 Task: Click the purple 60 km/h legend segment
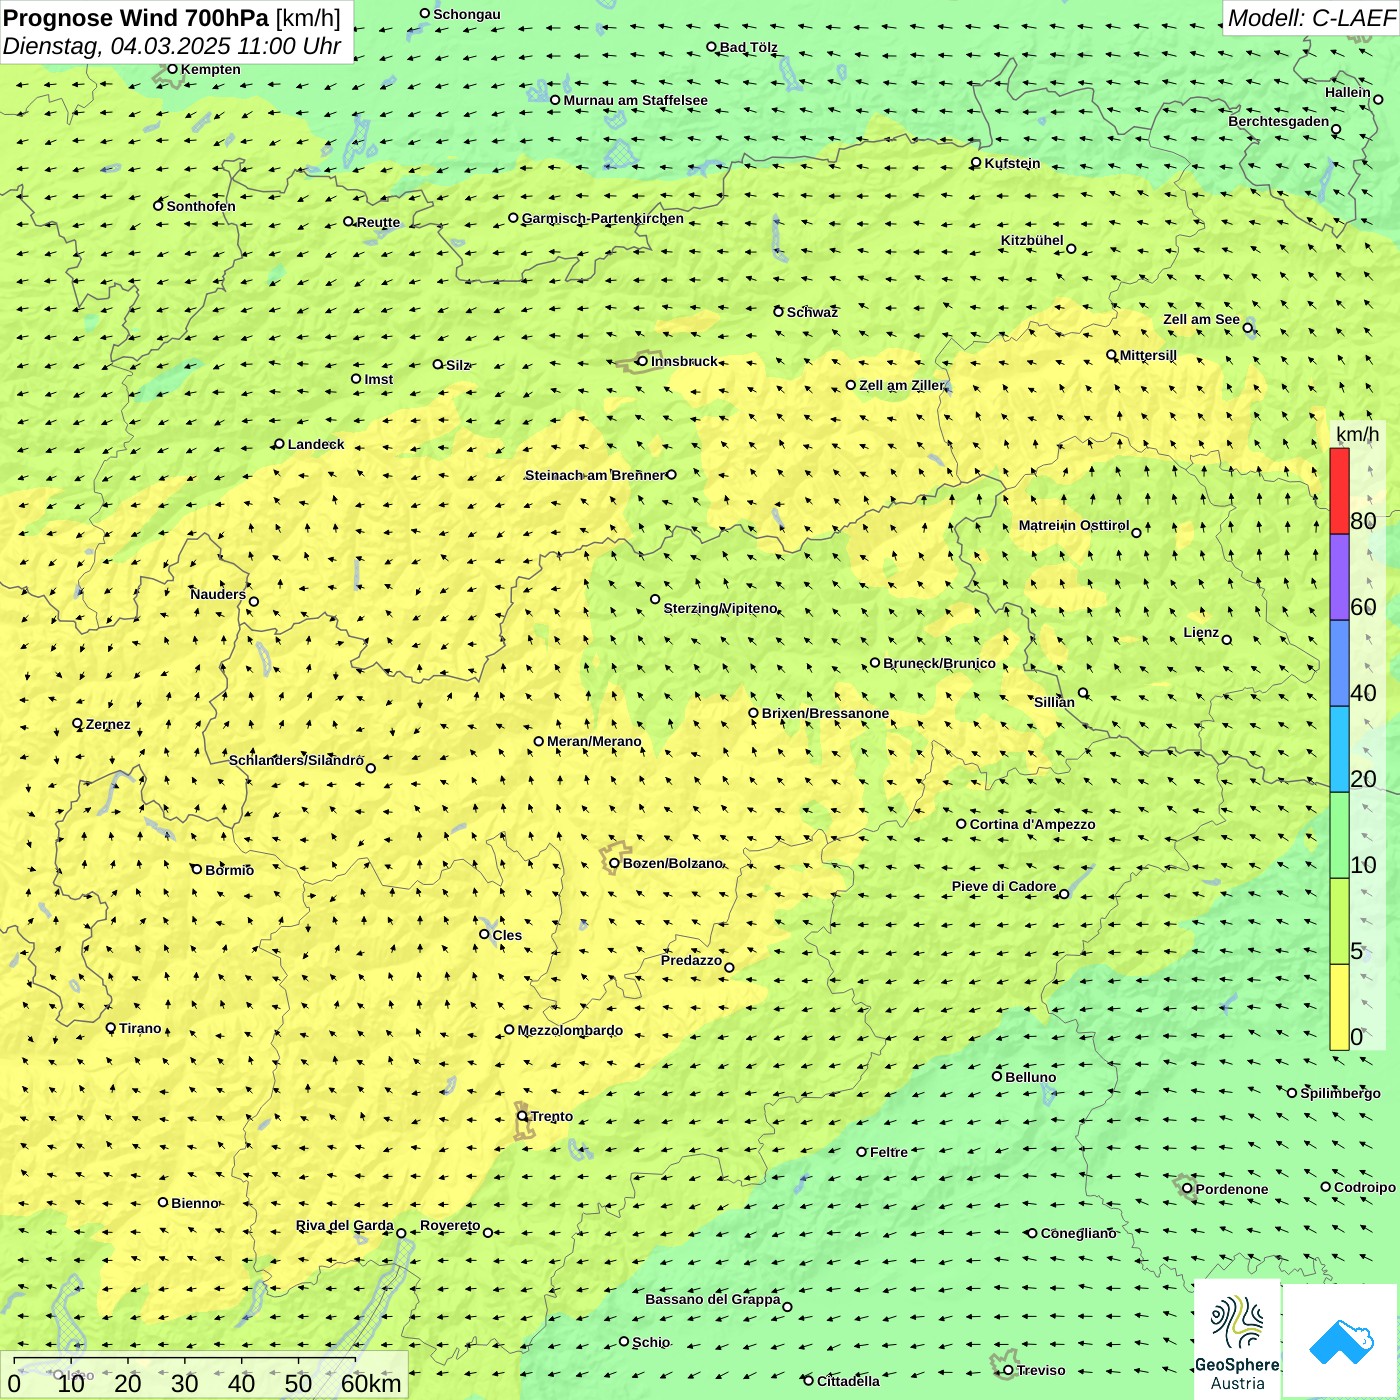coord(1339,577)
